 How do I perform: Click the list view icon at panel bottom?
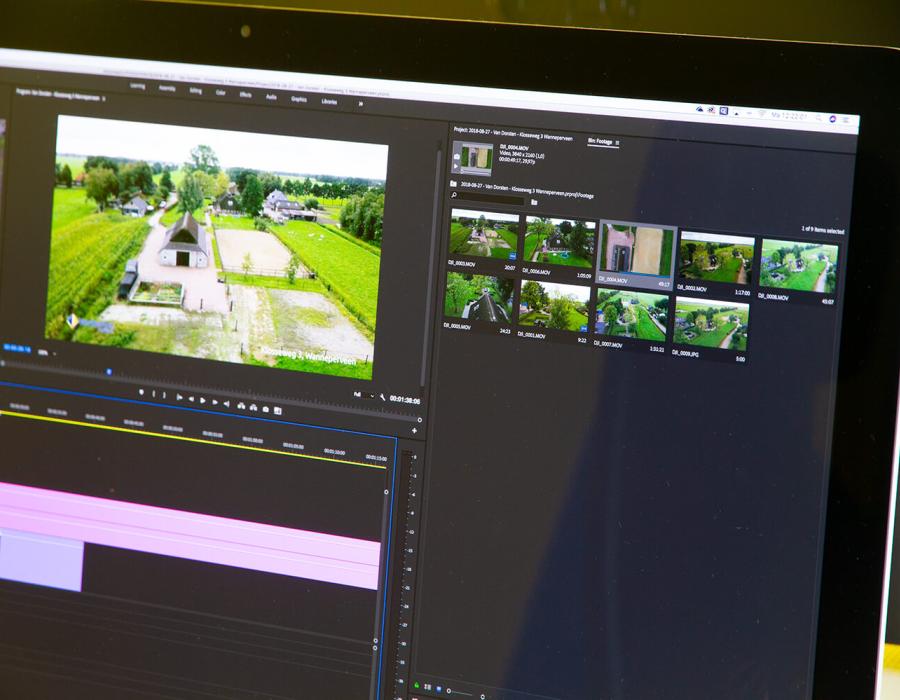tap(428, 687)
